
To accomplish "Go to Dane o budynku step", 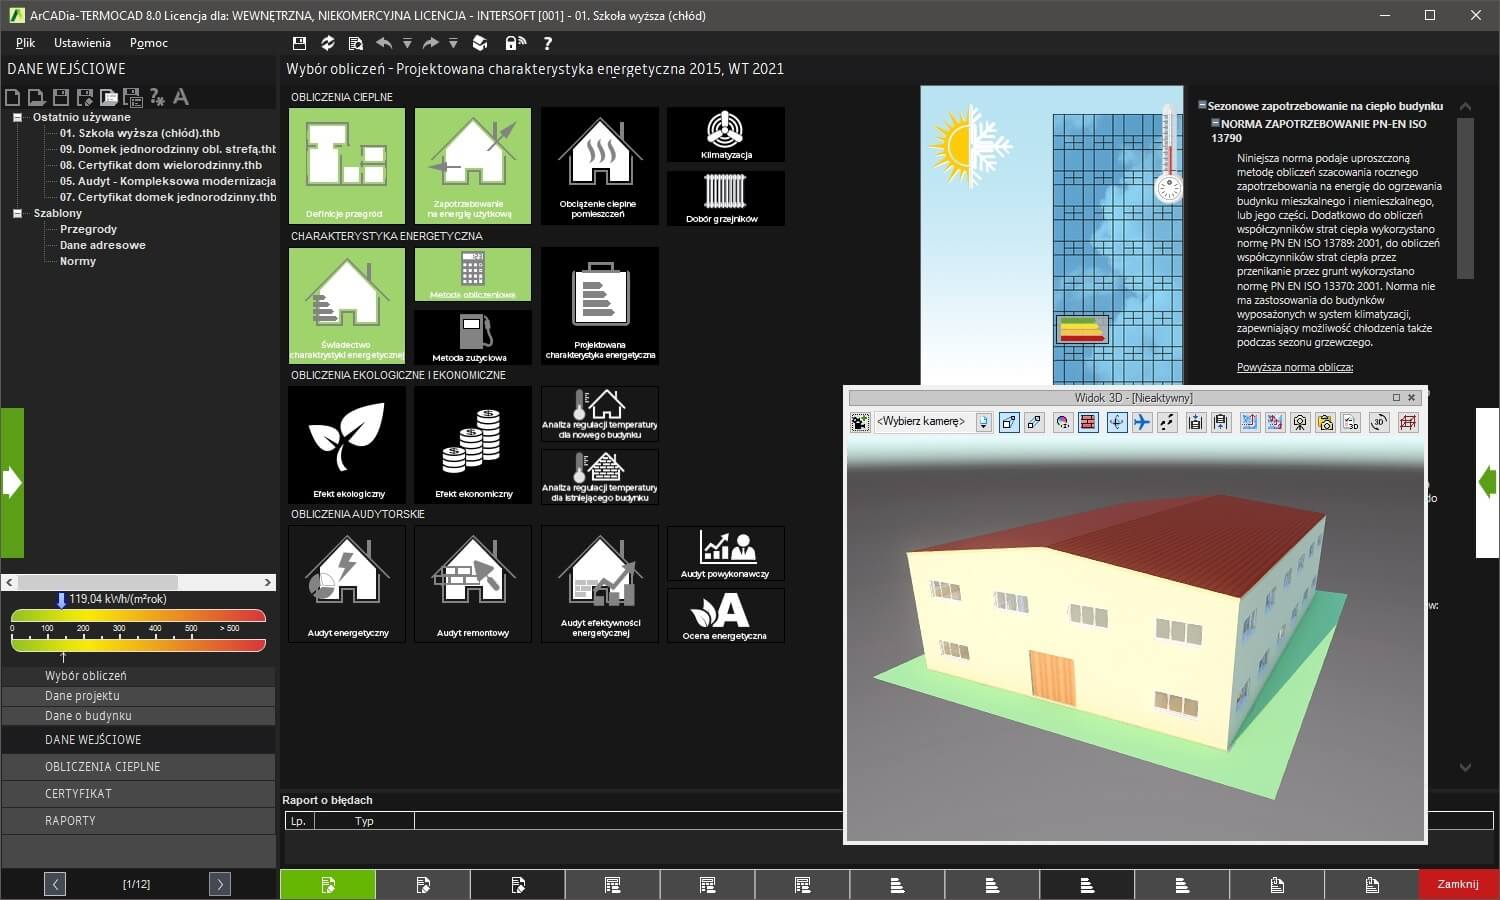I will pyautogui.click(x=138, y=716).
